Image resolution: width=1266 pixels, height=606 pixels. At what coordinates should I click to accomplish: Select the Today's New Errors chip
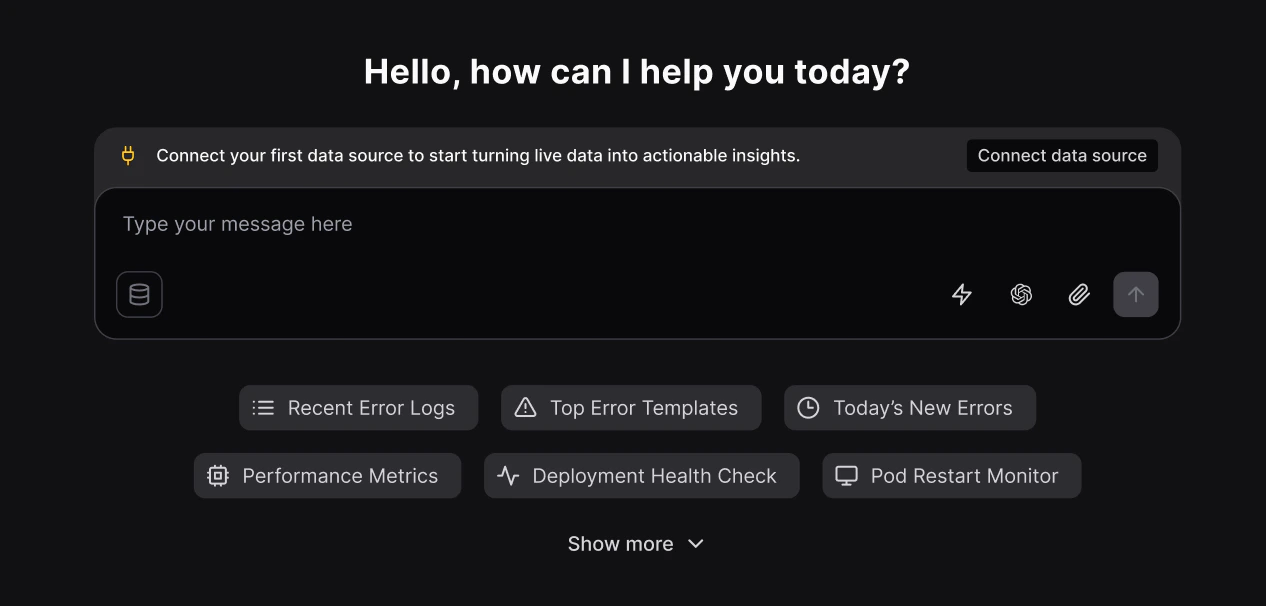click(x=909, y=407)
